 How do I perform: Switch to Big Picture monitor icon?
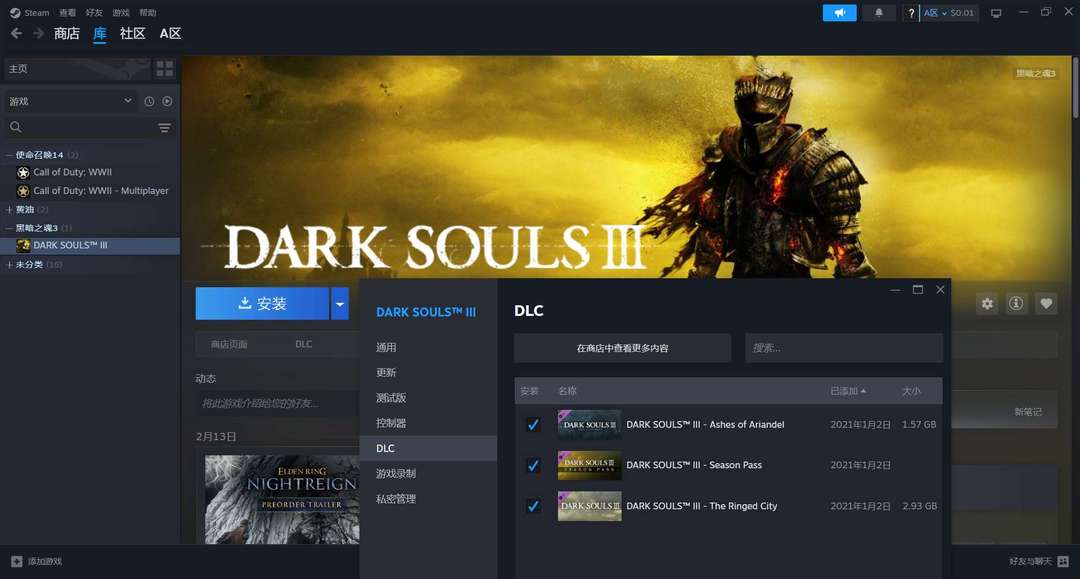pos(996,13)
